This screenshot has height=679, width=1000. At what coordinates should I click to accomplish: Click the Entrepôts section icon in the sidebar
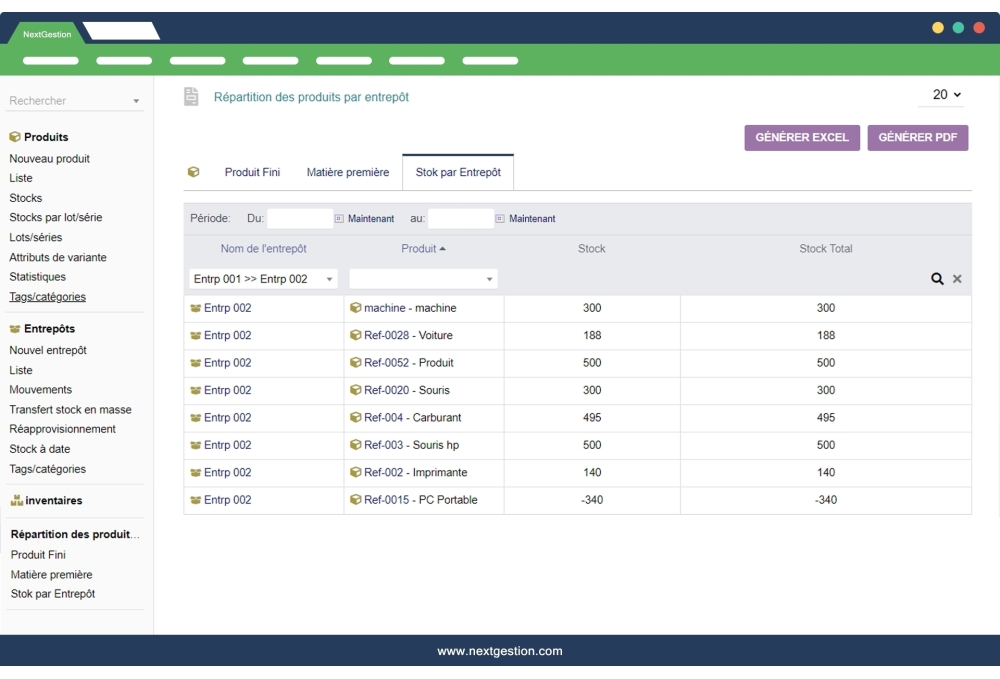click(12, 328)
